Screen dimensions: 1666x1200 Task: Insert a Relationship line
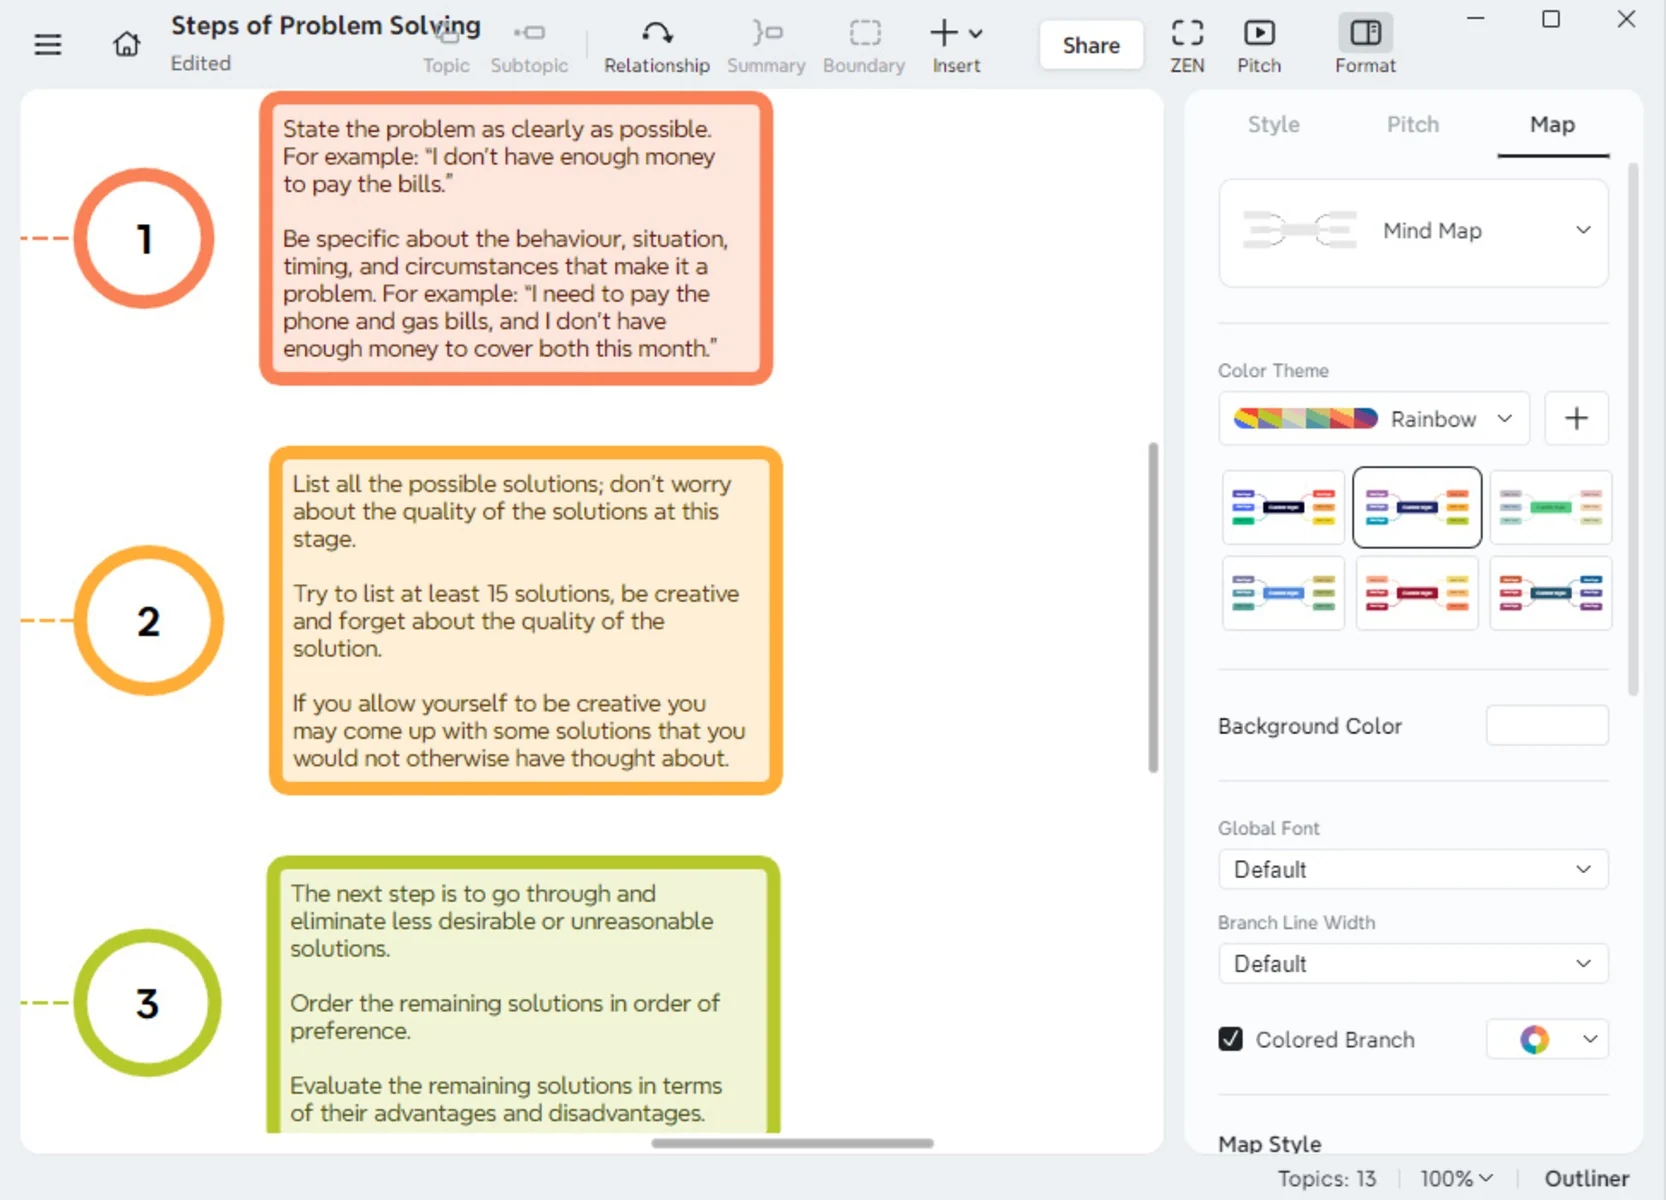click(657, 47)
